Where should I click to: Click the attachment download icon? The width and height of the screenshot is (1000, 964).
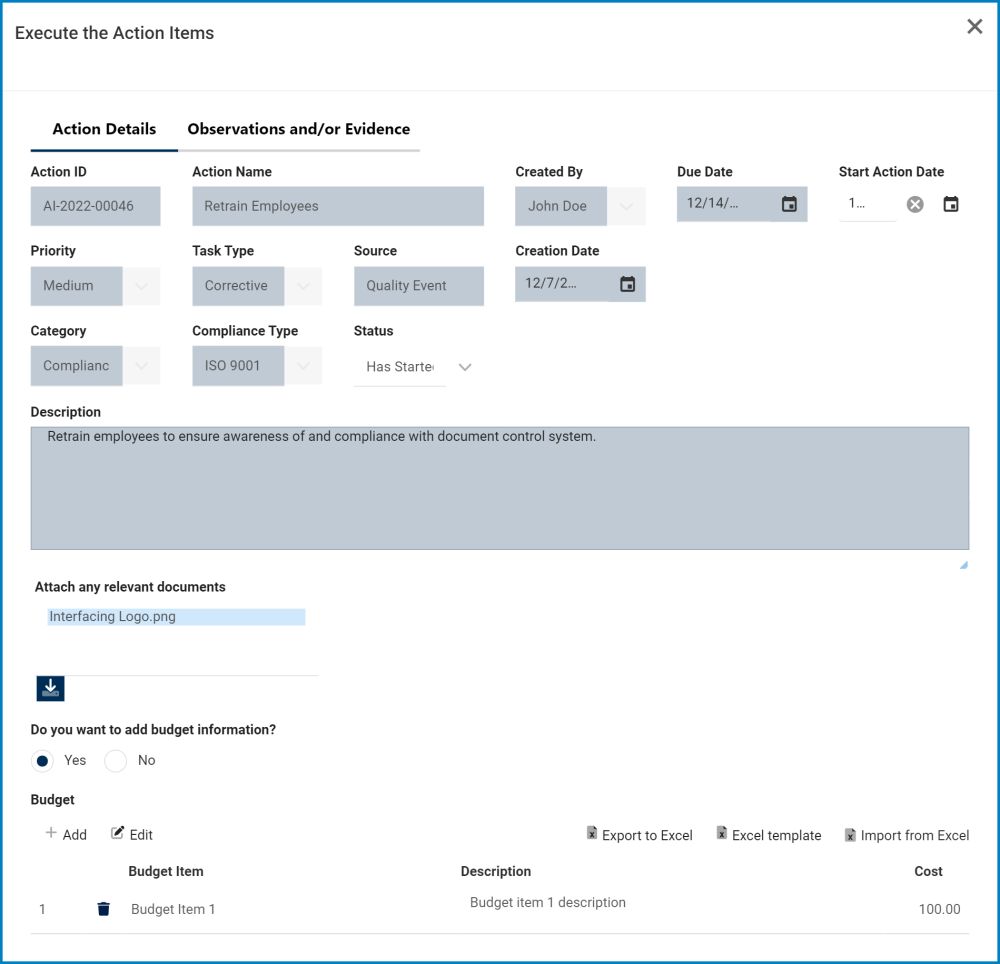click(x=50, y=688)
